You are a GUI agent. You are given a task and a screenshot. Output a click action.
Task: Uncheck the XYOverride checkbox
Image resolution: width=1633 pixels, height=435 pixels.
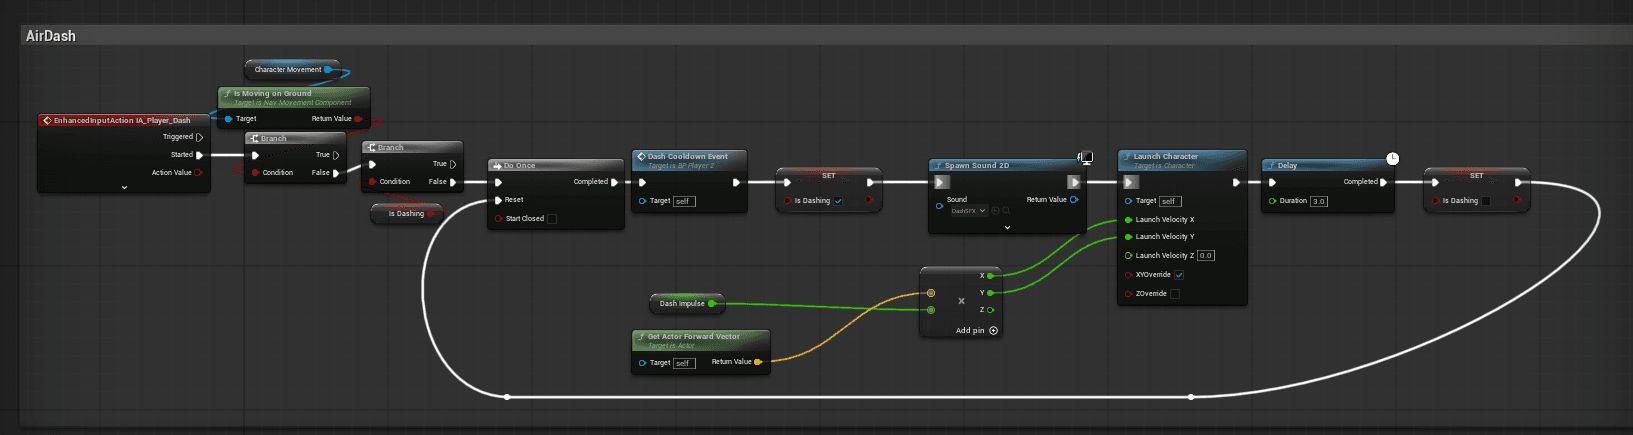pos(1179,275)
